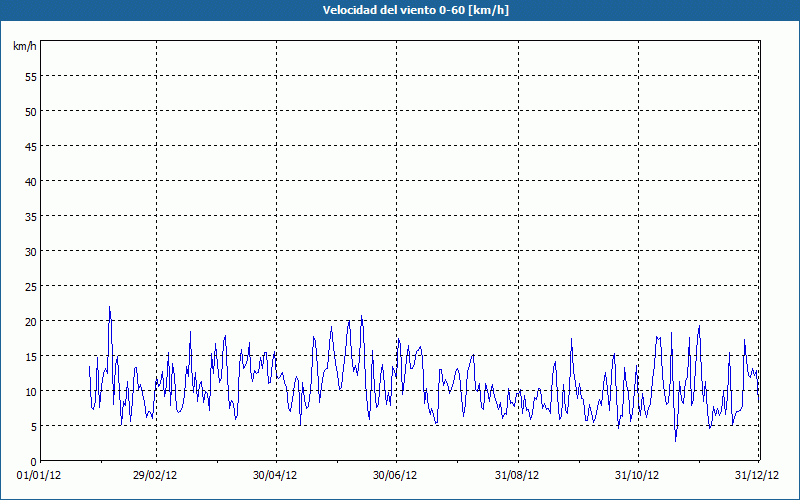Click the date label 31/08/12

point(517,476)
